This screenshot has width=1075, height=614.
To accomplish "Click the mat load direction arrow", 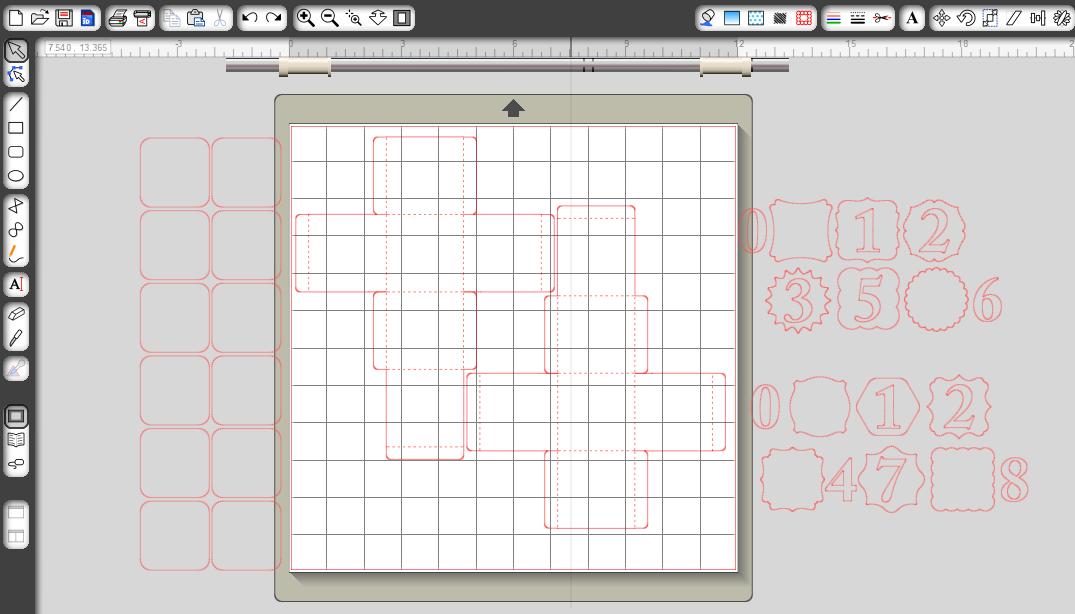I will (x=514, y=108).
